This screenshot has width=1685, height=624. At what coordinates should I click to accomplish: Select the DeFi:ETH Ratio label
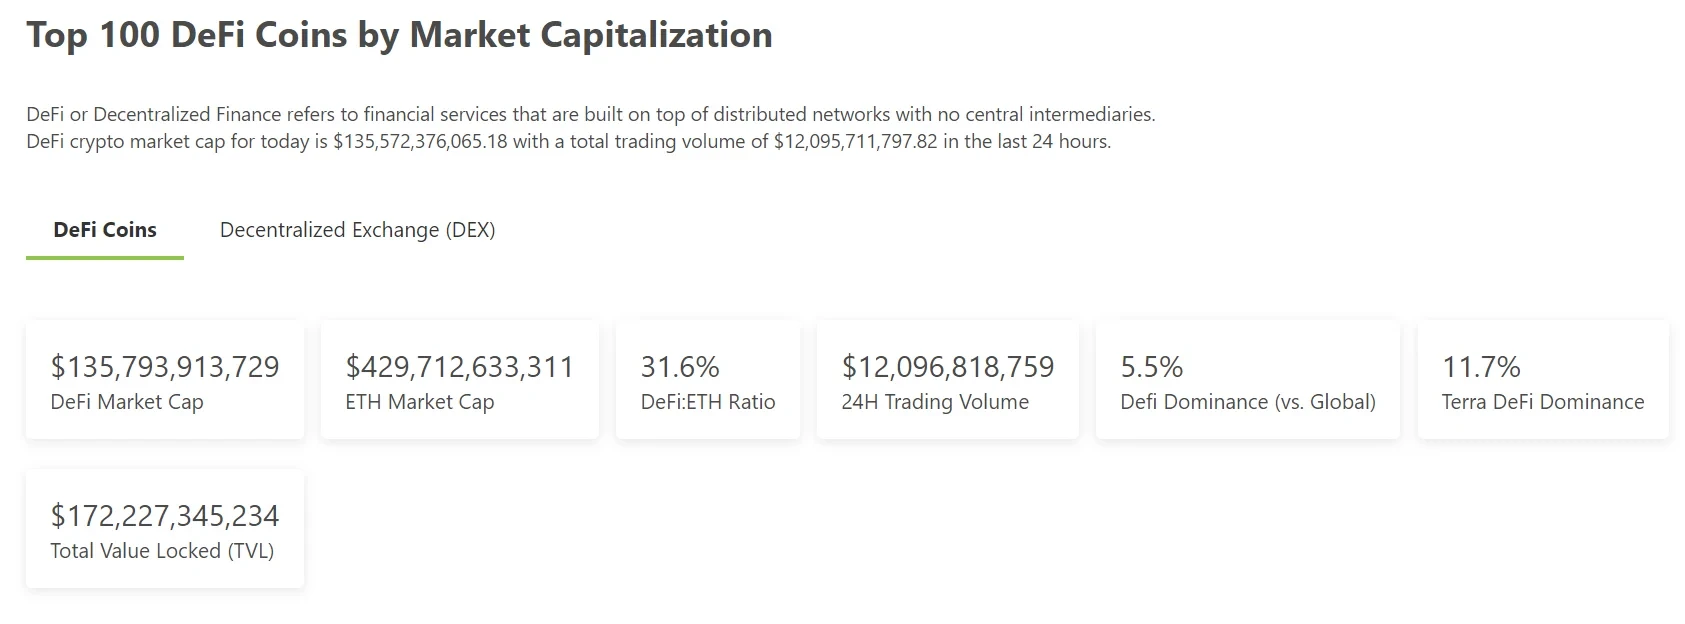tap(708, 402)
